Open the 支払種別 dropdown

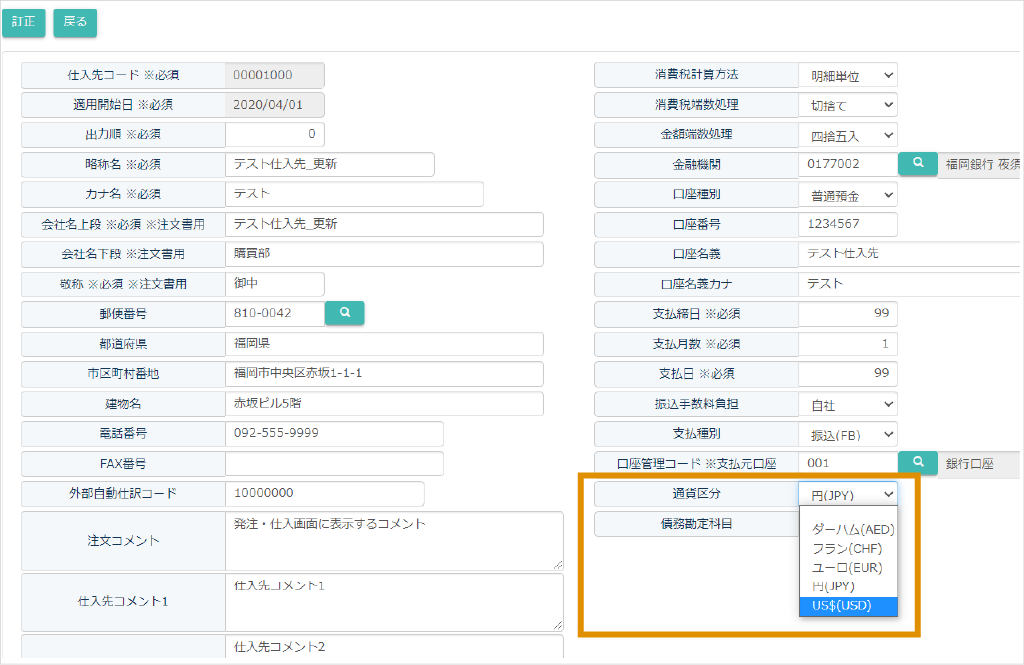847,435
